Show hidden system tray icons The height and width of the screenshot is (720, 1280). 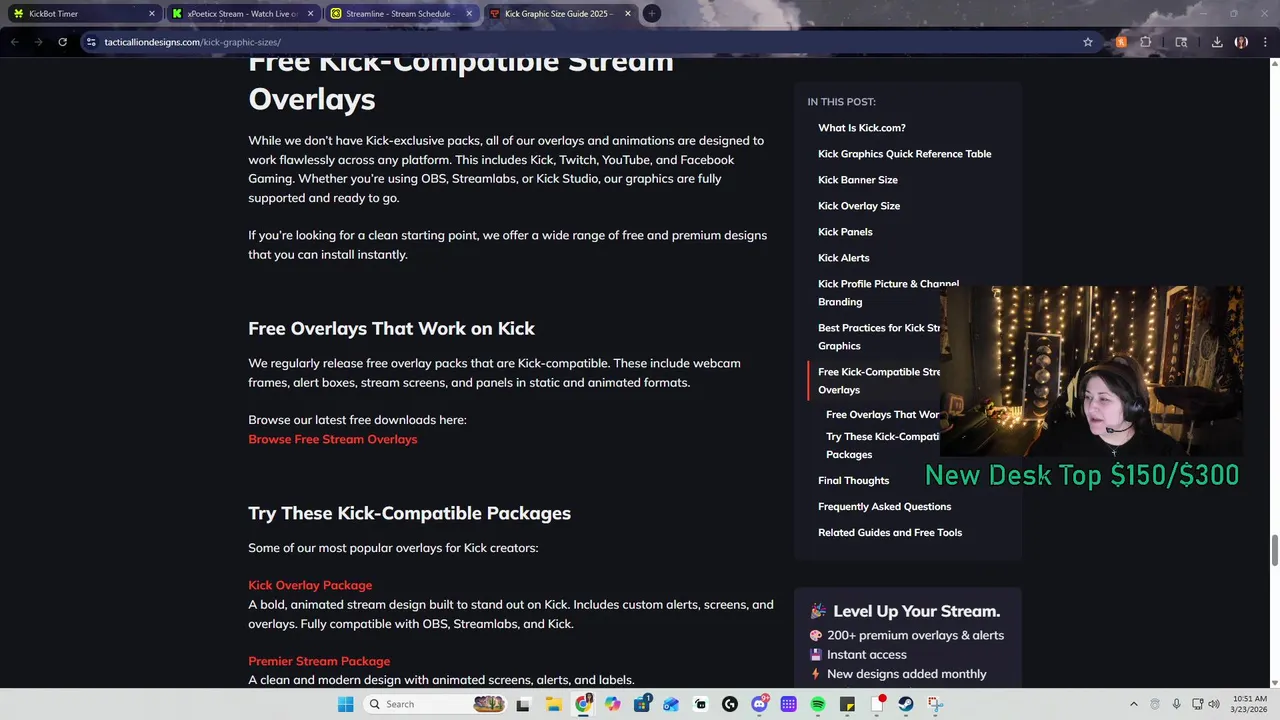1133,704
